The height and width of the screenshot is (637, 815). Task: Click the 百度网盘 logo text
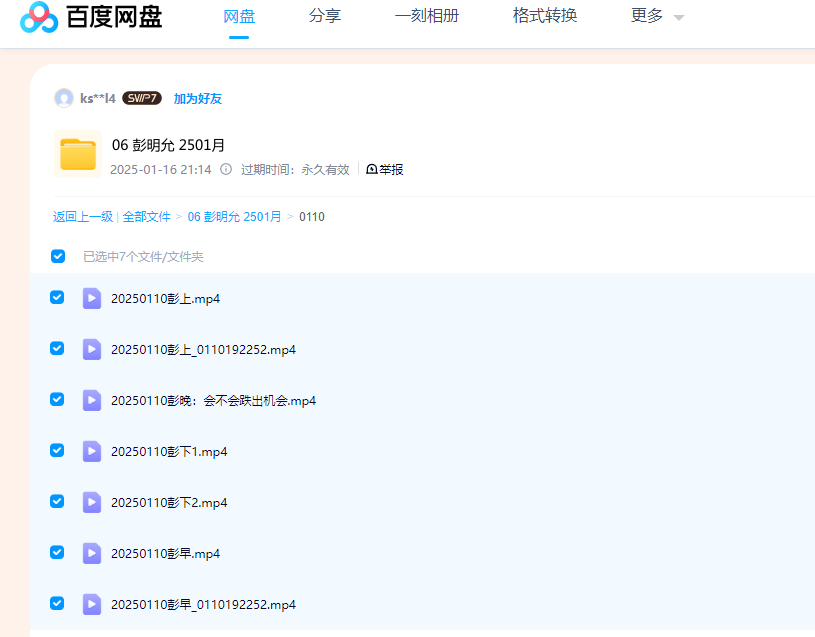[x=114, y=17]
